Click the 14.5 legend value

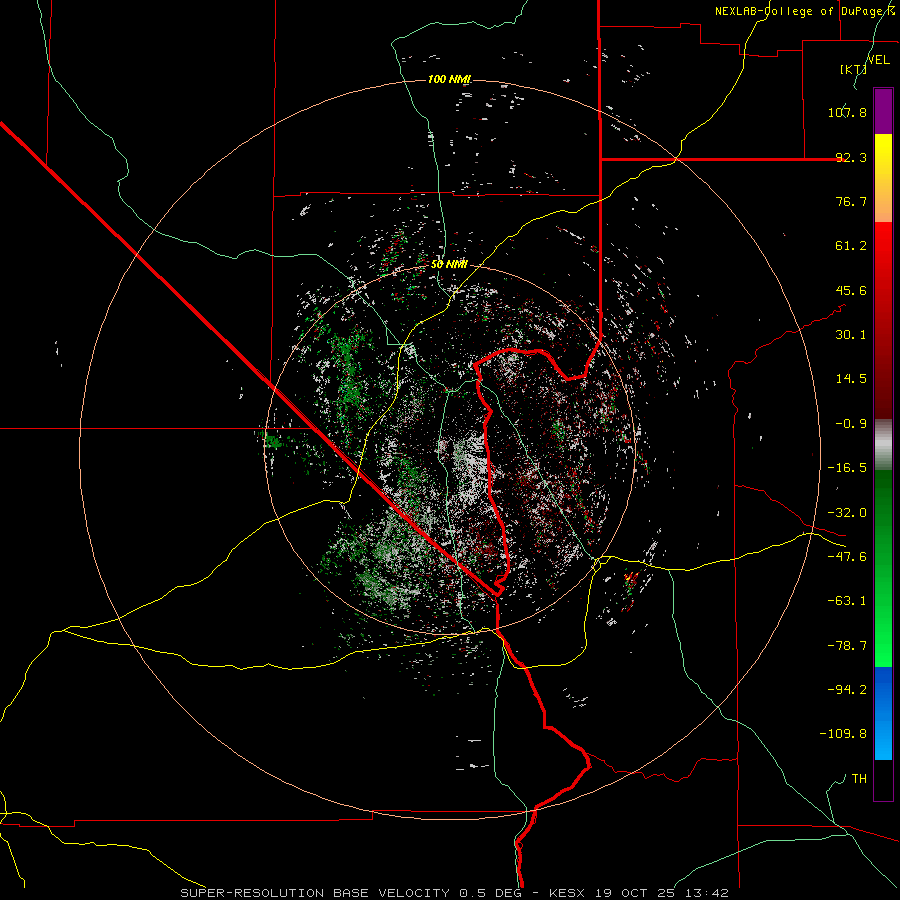[851, 379]
